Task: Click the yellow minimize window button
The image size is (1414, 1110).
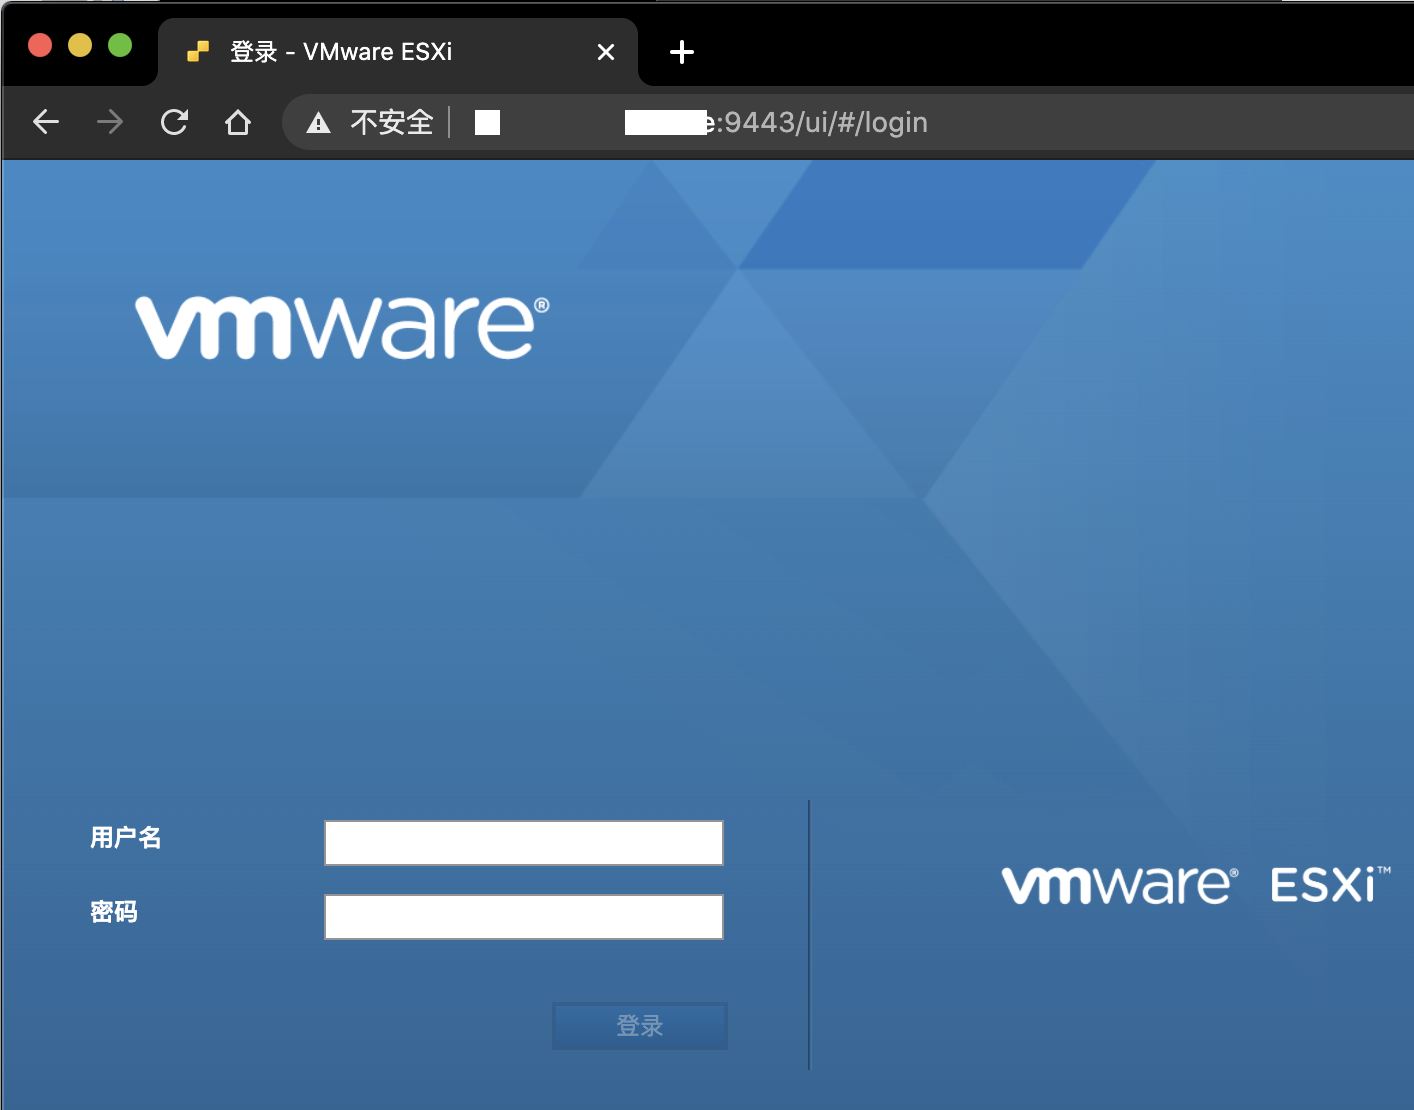Action: pyautogui.click(x=80, y=45)
